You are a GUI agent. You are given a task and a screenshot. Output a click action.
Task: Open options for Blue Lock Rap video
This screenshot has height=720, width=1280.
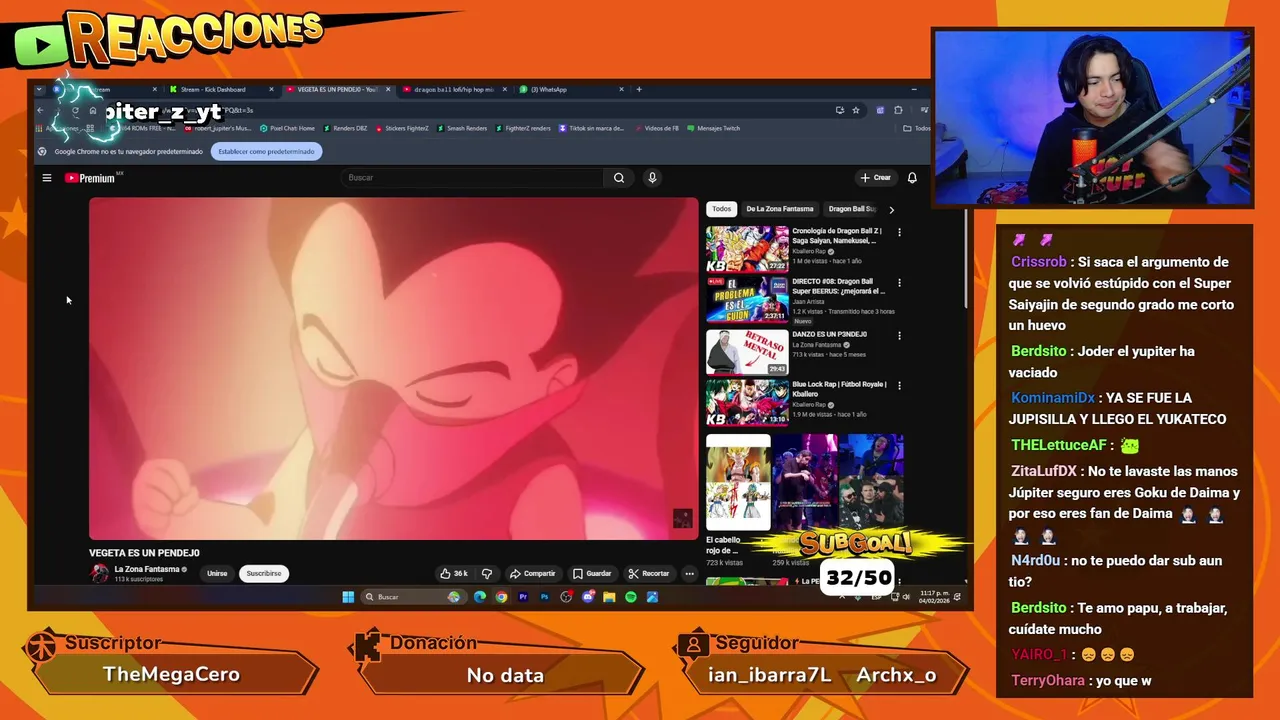click(x=899, y=385)
